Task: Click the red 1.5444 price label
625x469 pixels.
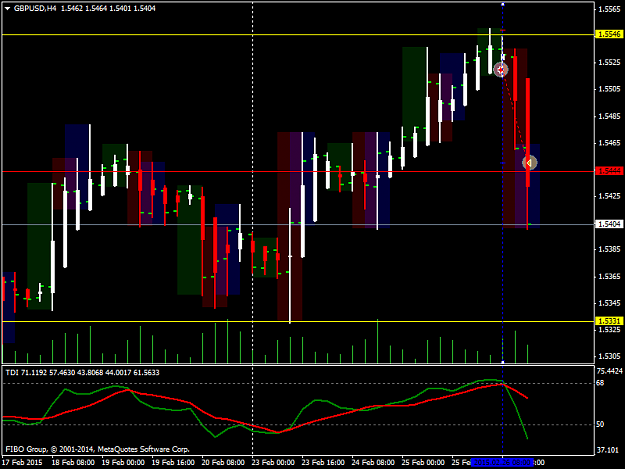Action: 609,171
